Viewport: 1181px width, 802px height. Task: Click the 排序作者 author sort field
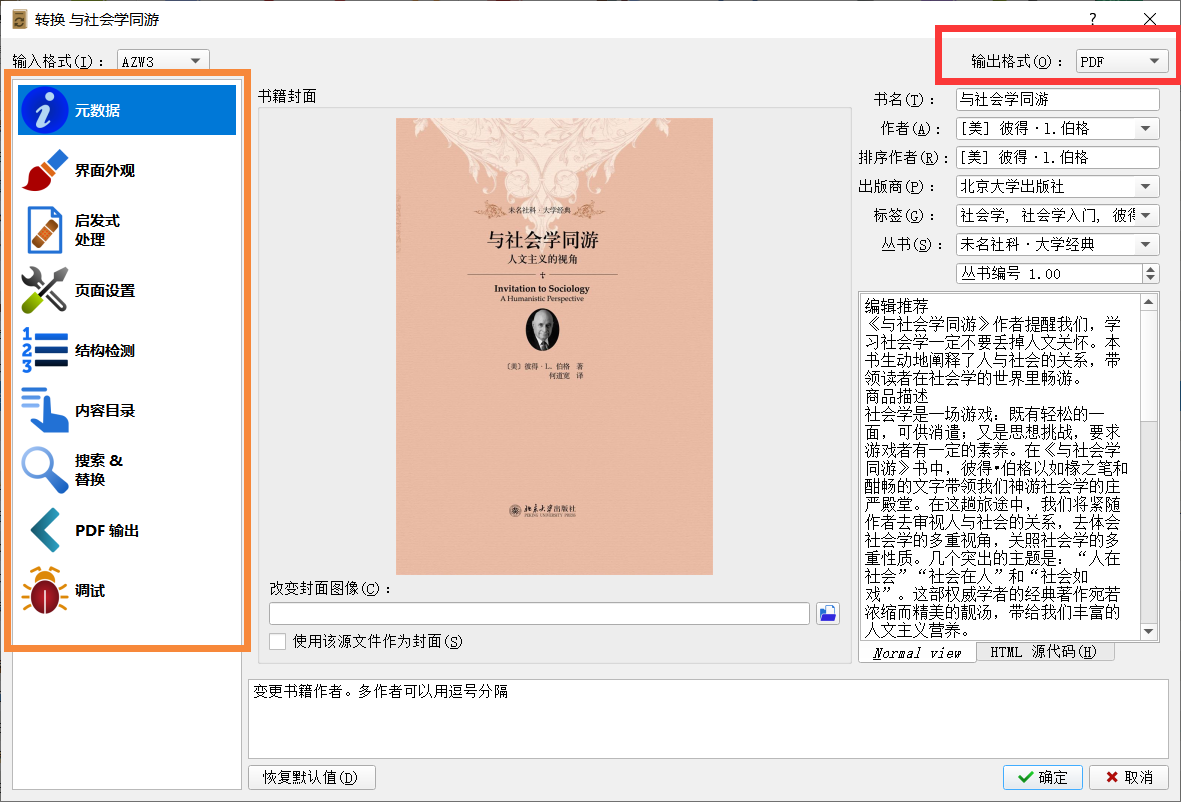coord(1057,157)
